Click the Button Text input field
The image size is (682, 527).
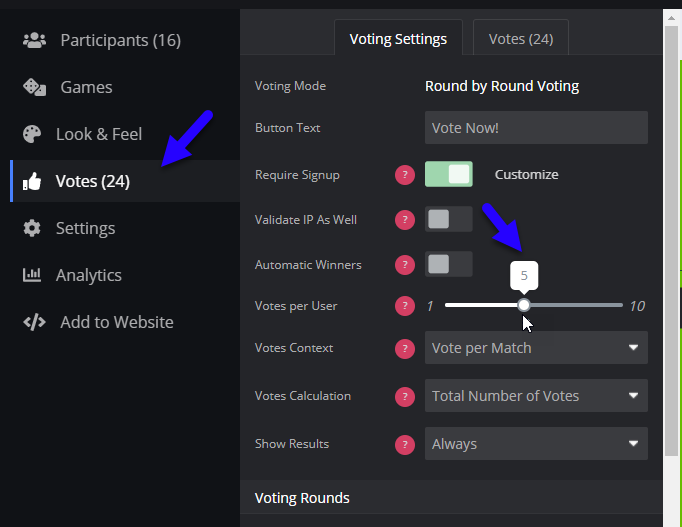tap(536, 127)
